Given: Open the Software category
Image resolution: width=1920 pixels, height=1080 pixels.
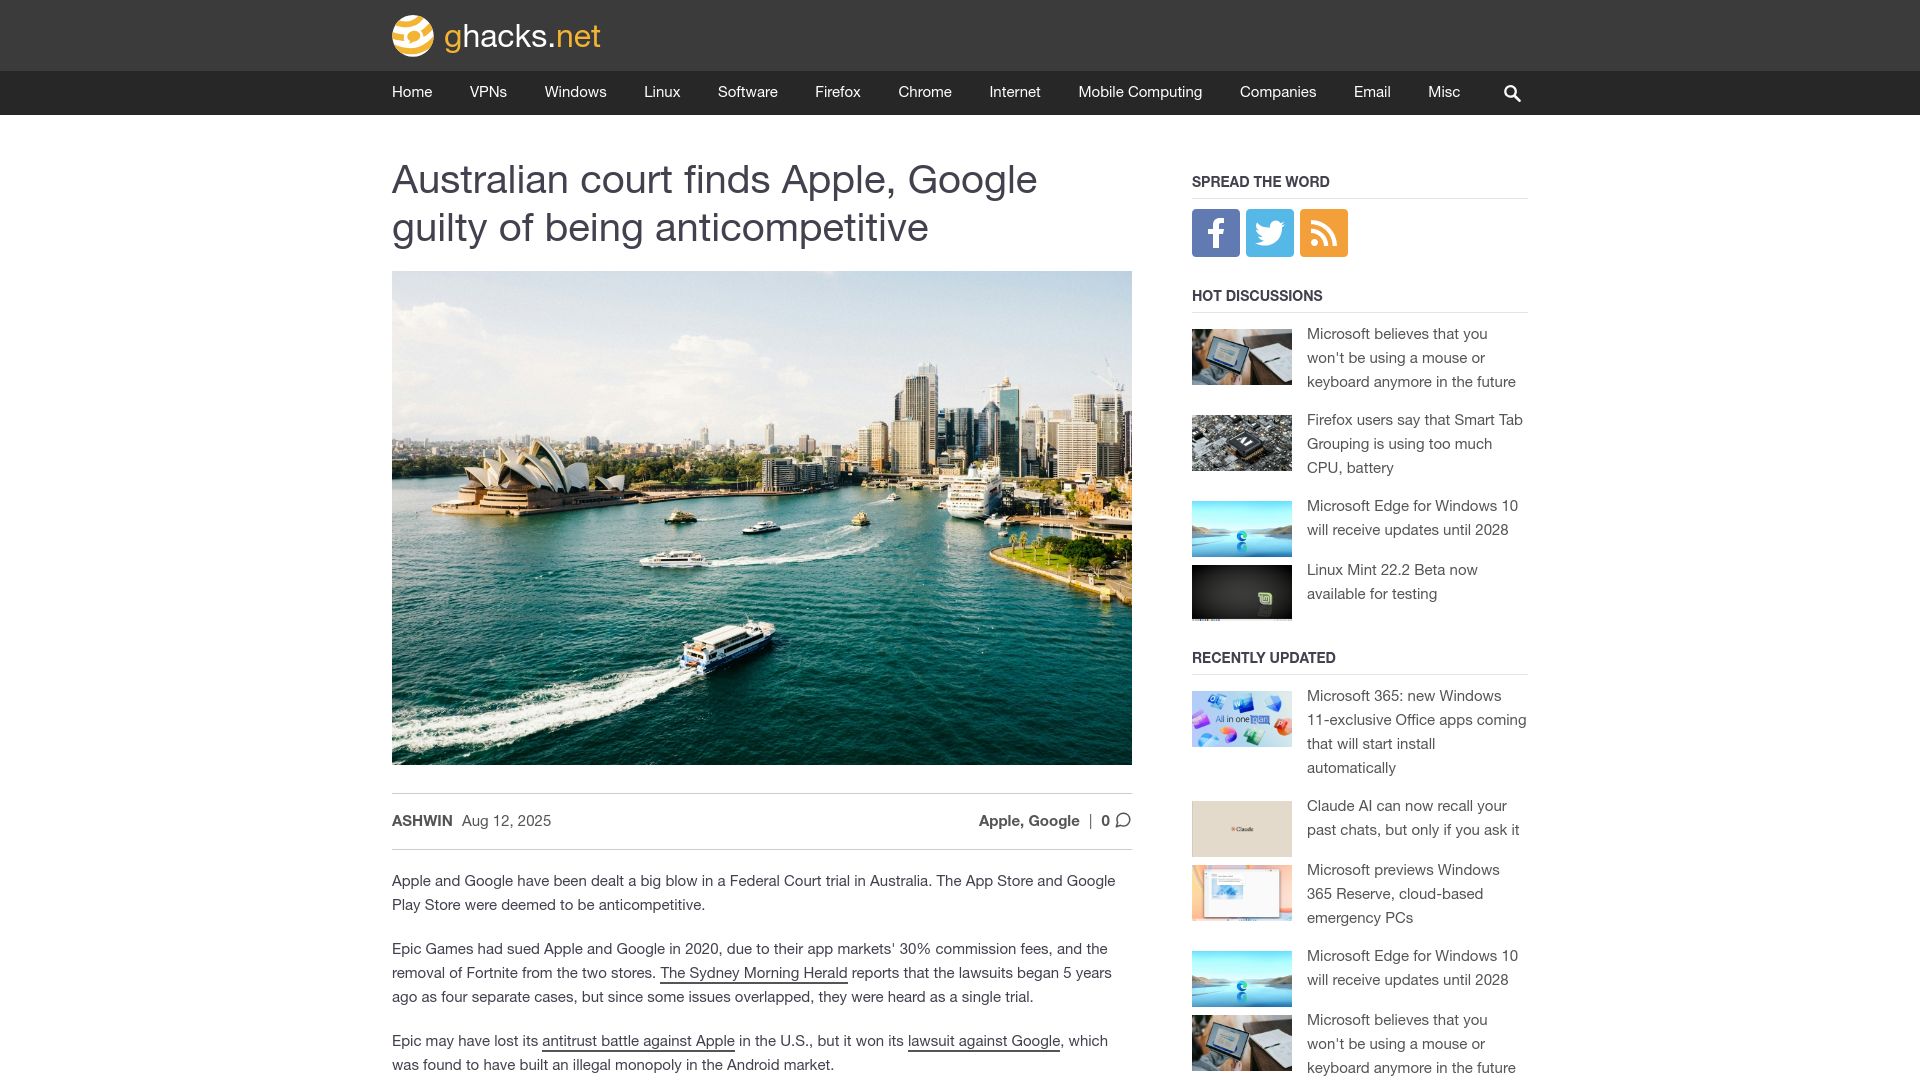Looking at the screenshot, I should (x=747, y=92).
